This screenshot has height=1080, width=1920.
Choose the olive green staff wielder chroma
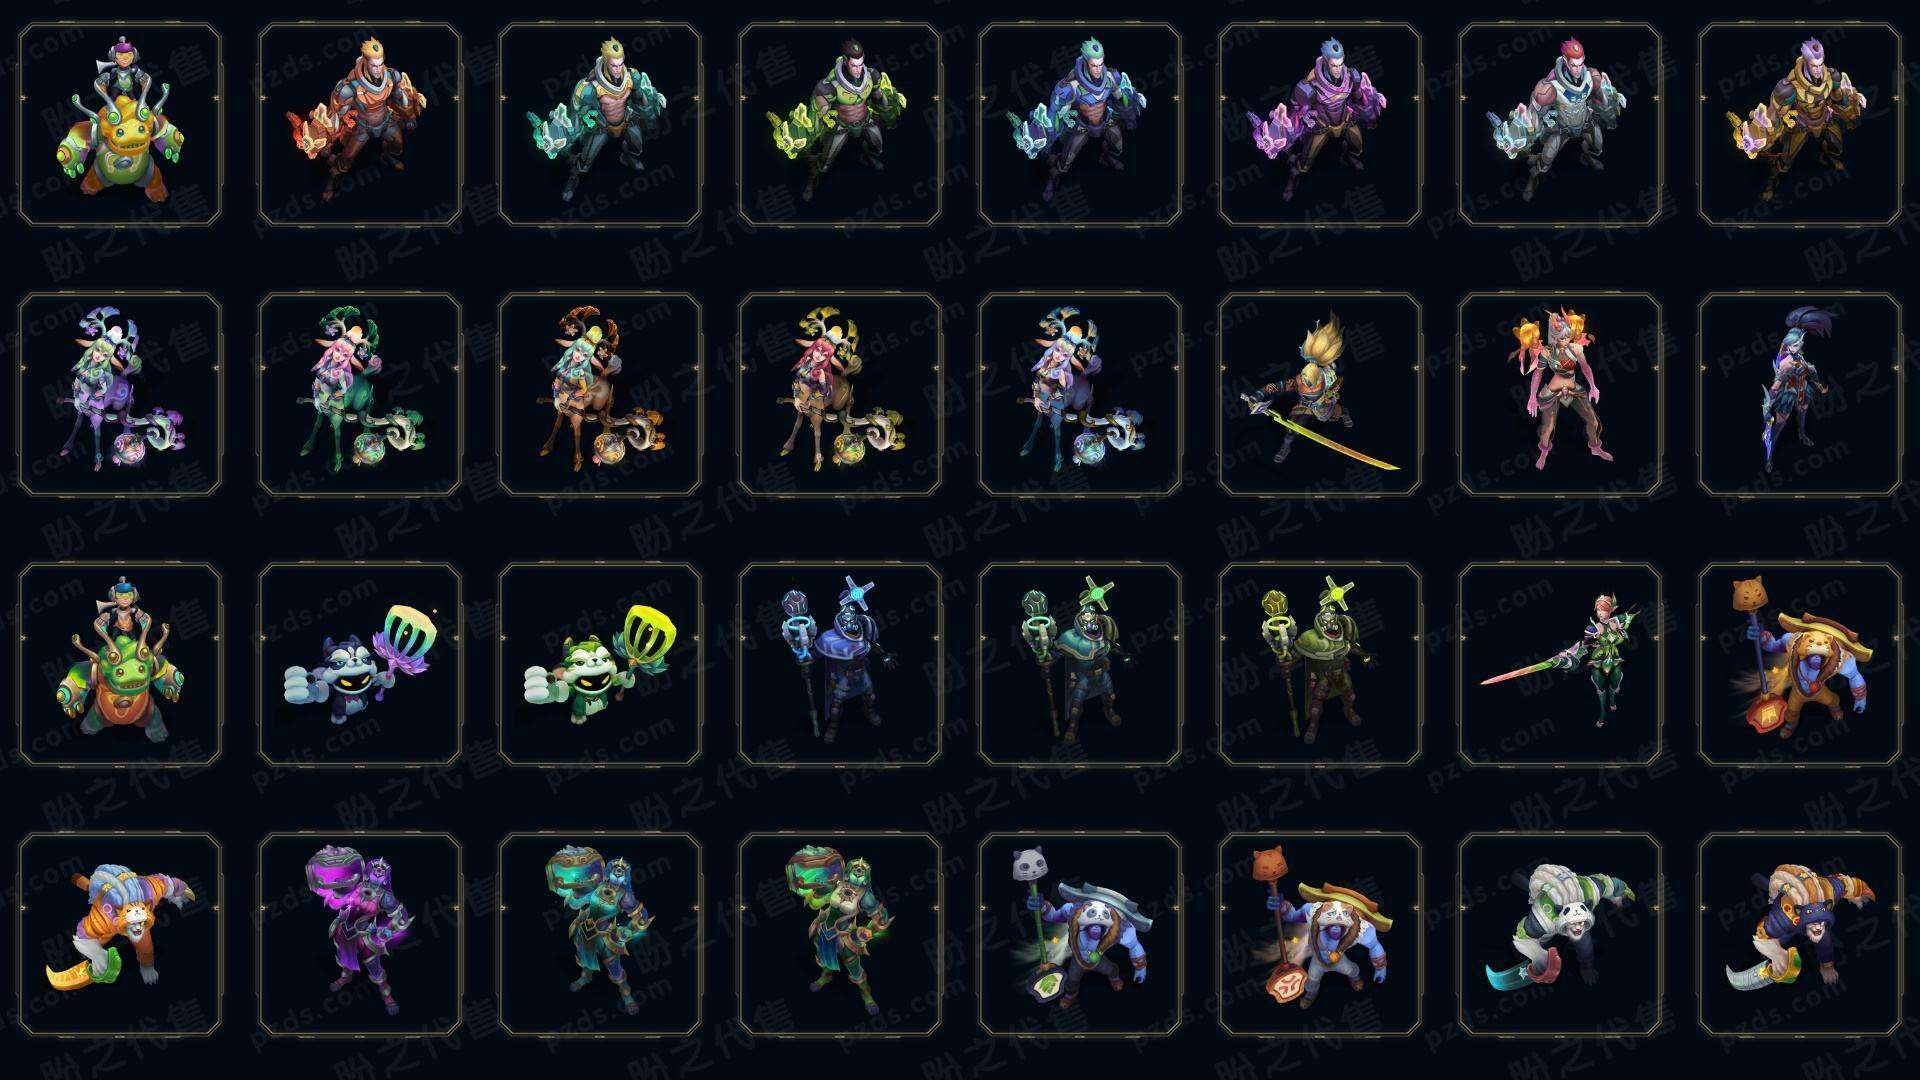[x=1320, y=664]
